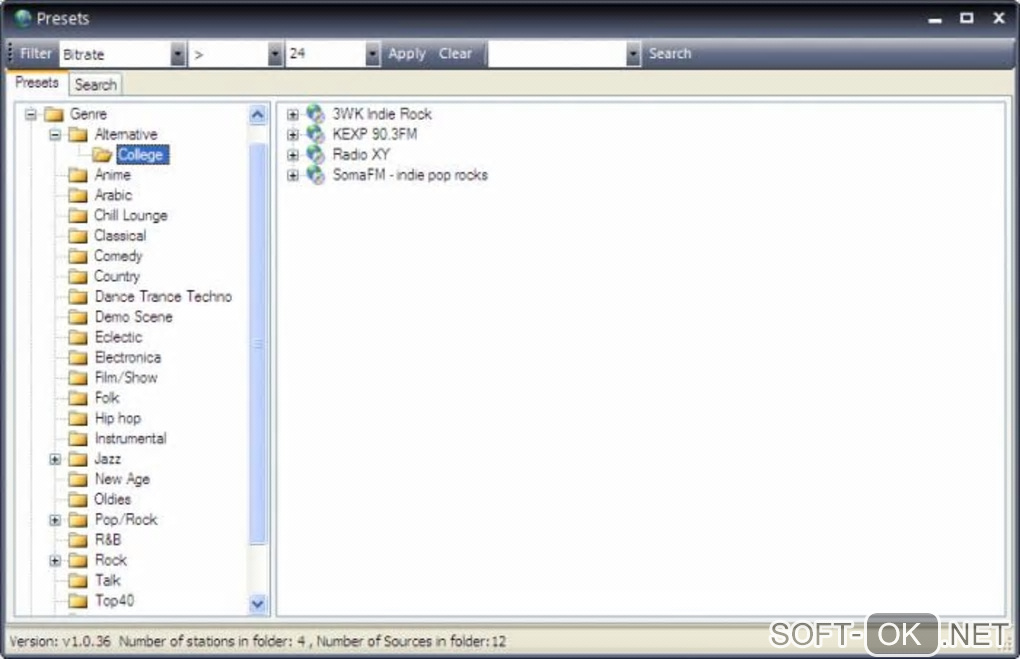Open the filter value 24 dropdown

coord(372,54)
